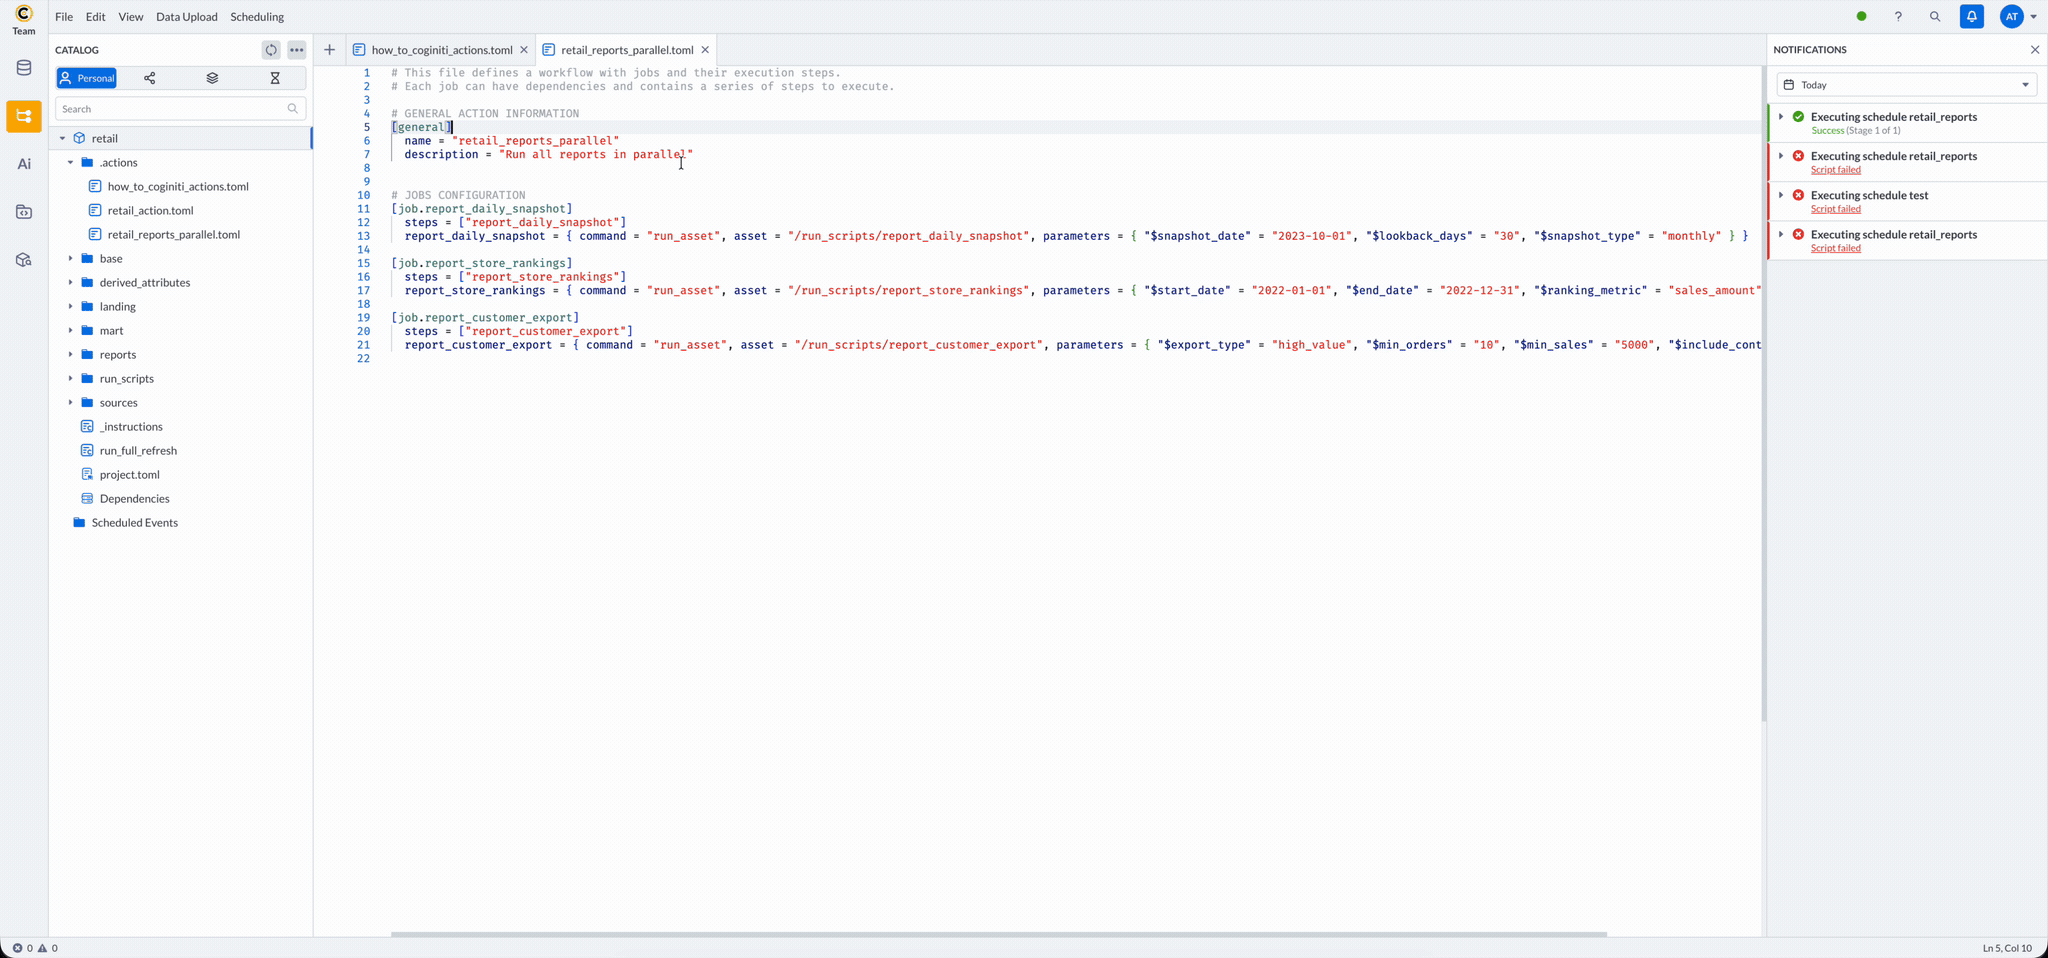This screenshot has width=2048, height=958.
Task: Collapse the .actions folder
Action: click(x=70, y=163)
